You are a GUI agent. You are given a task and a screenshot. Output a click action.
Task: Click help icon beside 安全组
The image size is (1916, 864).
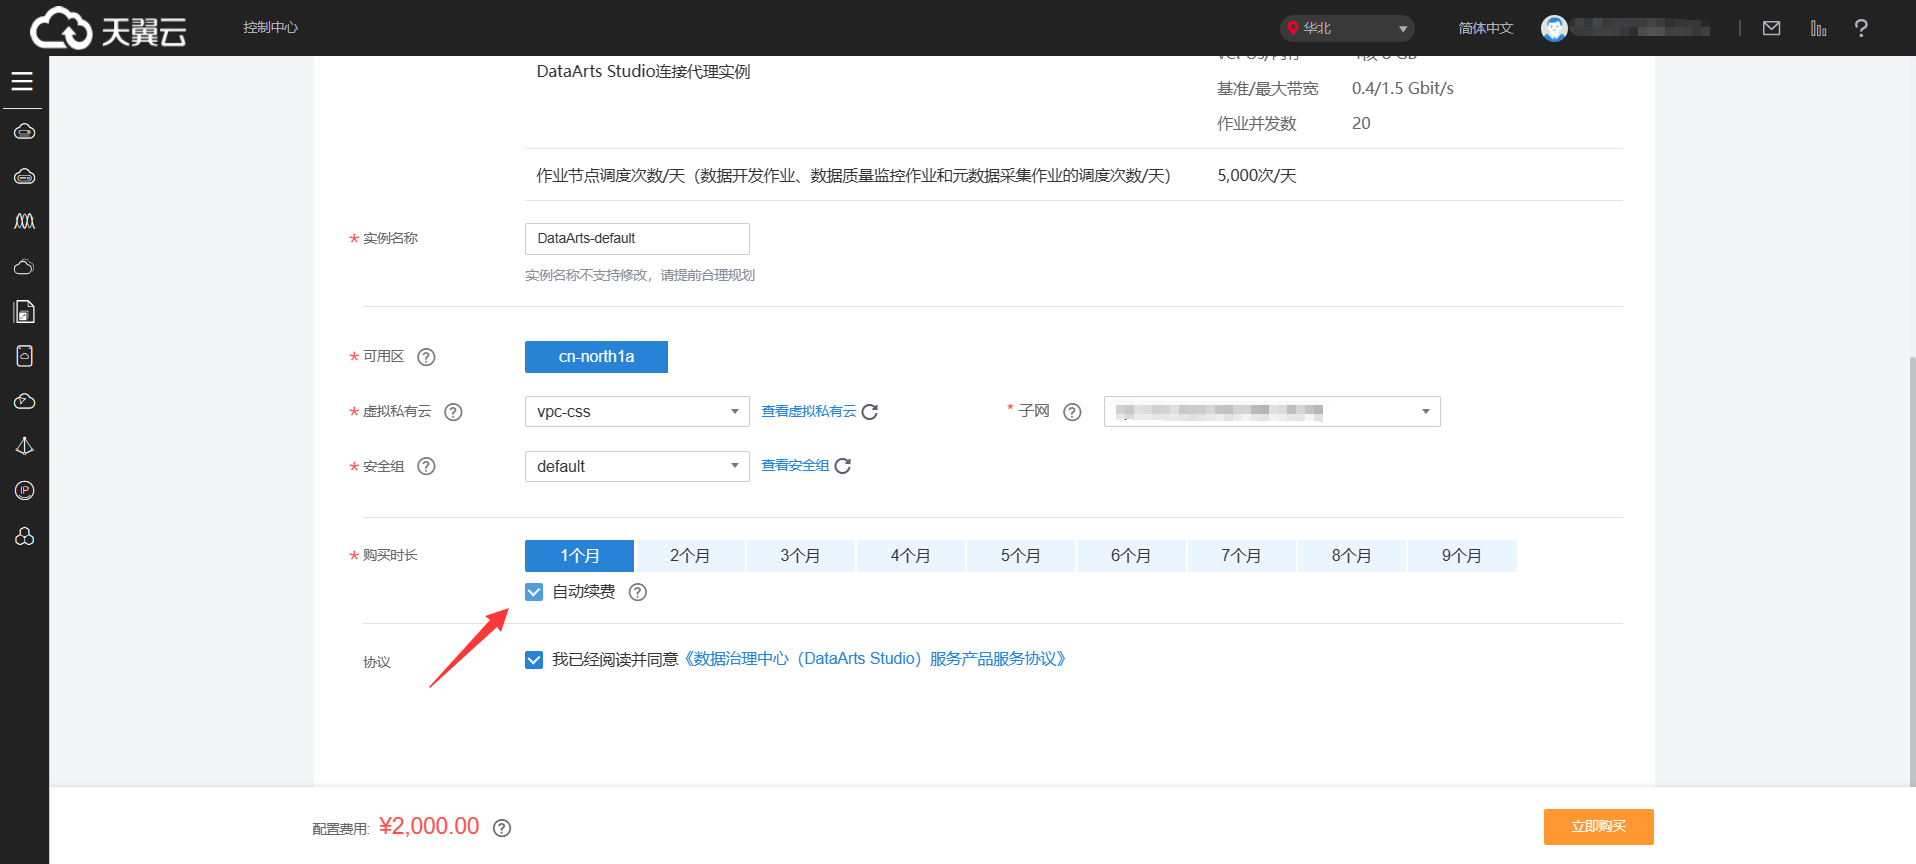426,466
